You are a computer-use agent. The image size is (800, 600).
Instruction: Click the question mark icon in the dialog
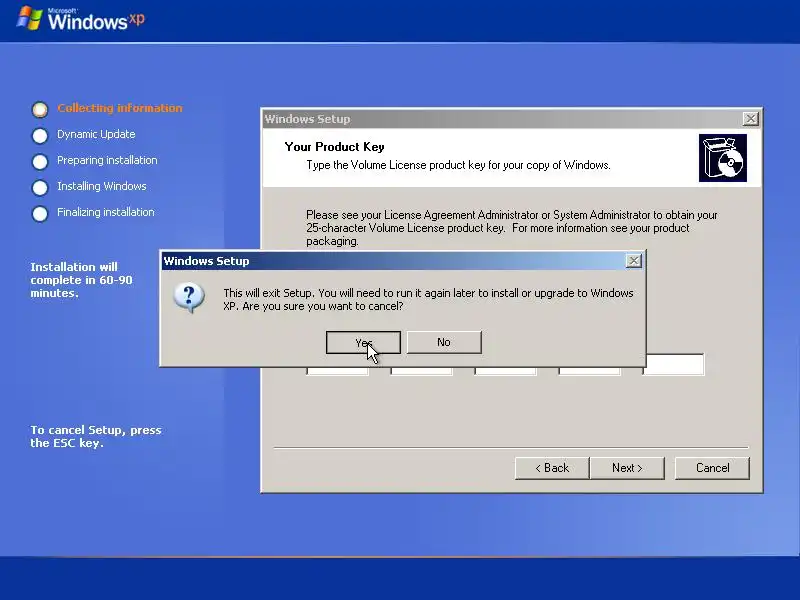pos(189,297)
